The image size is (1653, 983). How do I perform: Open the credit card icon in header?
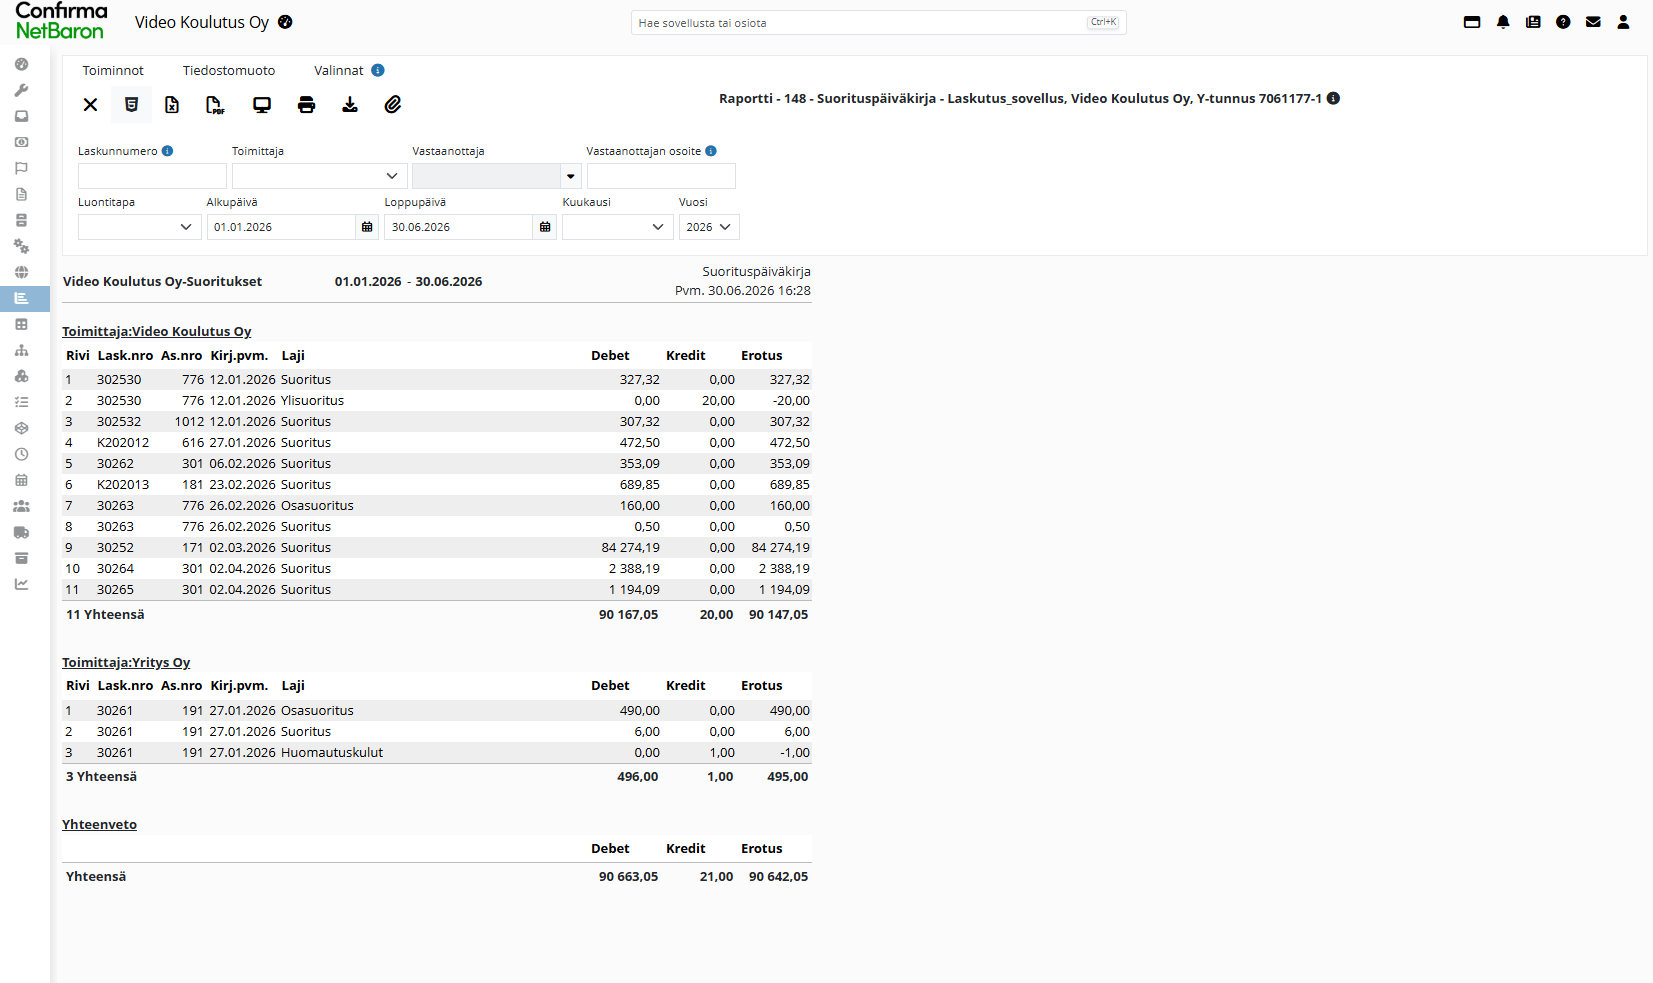click(x=1472, y=22)
